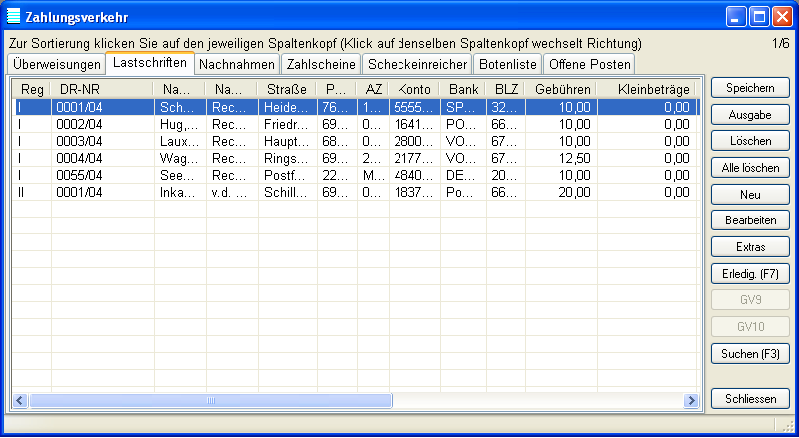Open Extras button options
Screen dimensions: 799x438
[x=749, y=245]
